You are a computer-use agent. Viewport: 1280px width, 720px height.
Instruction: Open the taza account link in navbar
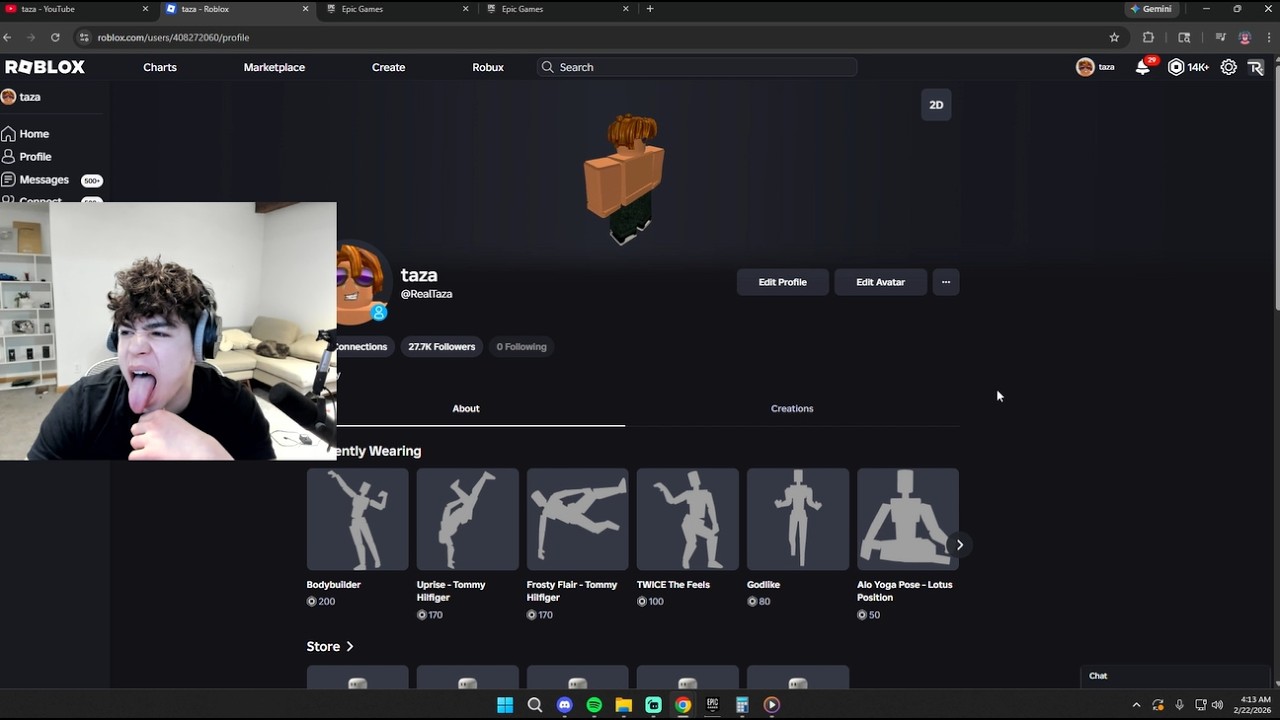pos(1096,67)
